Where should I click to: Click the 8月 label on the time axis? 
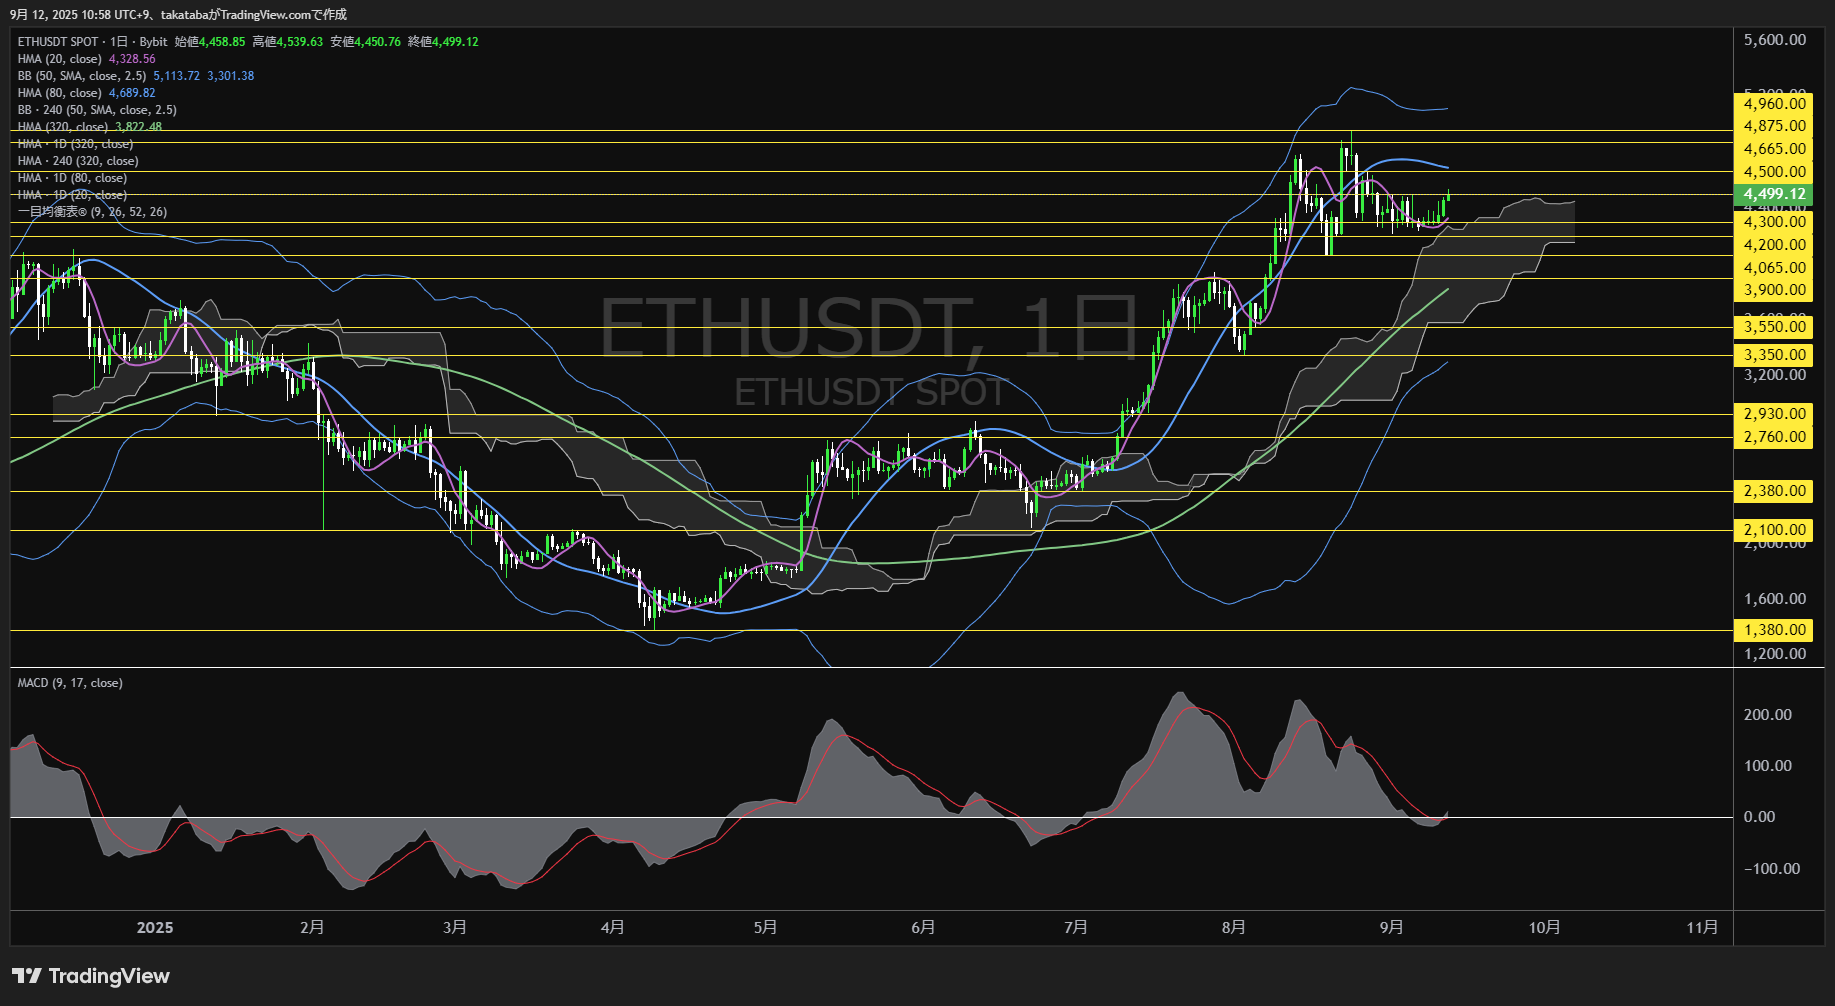coord(1234,928)
